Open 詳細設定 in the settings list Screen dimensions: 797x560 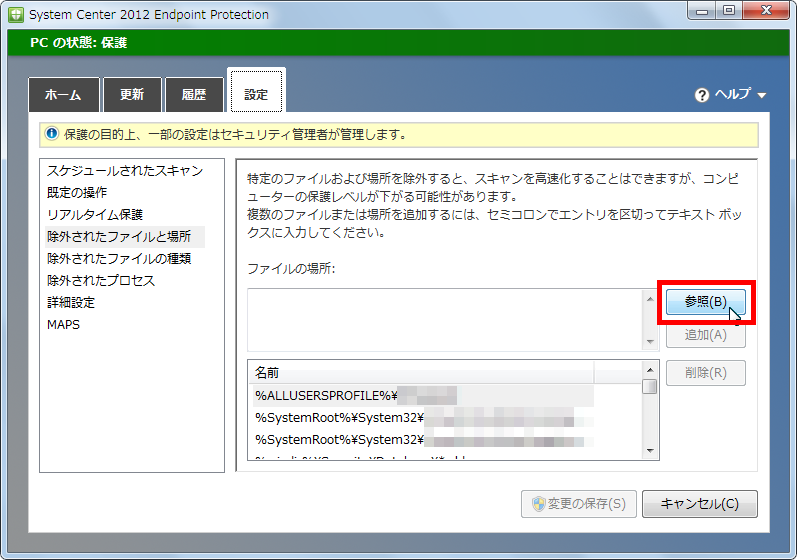tap(71, 303)
